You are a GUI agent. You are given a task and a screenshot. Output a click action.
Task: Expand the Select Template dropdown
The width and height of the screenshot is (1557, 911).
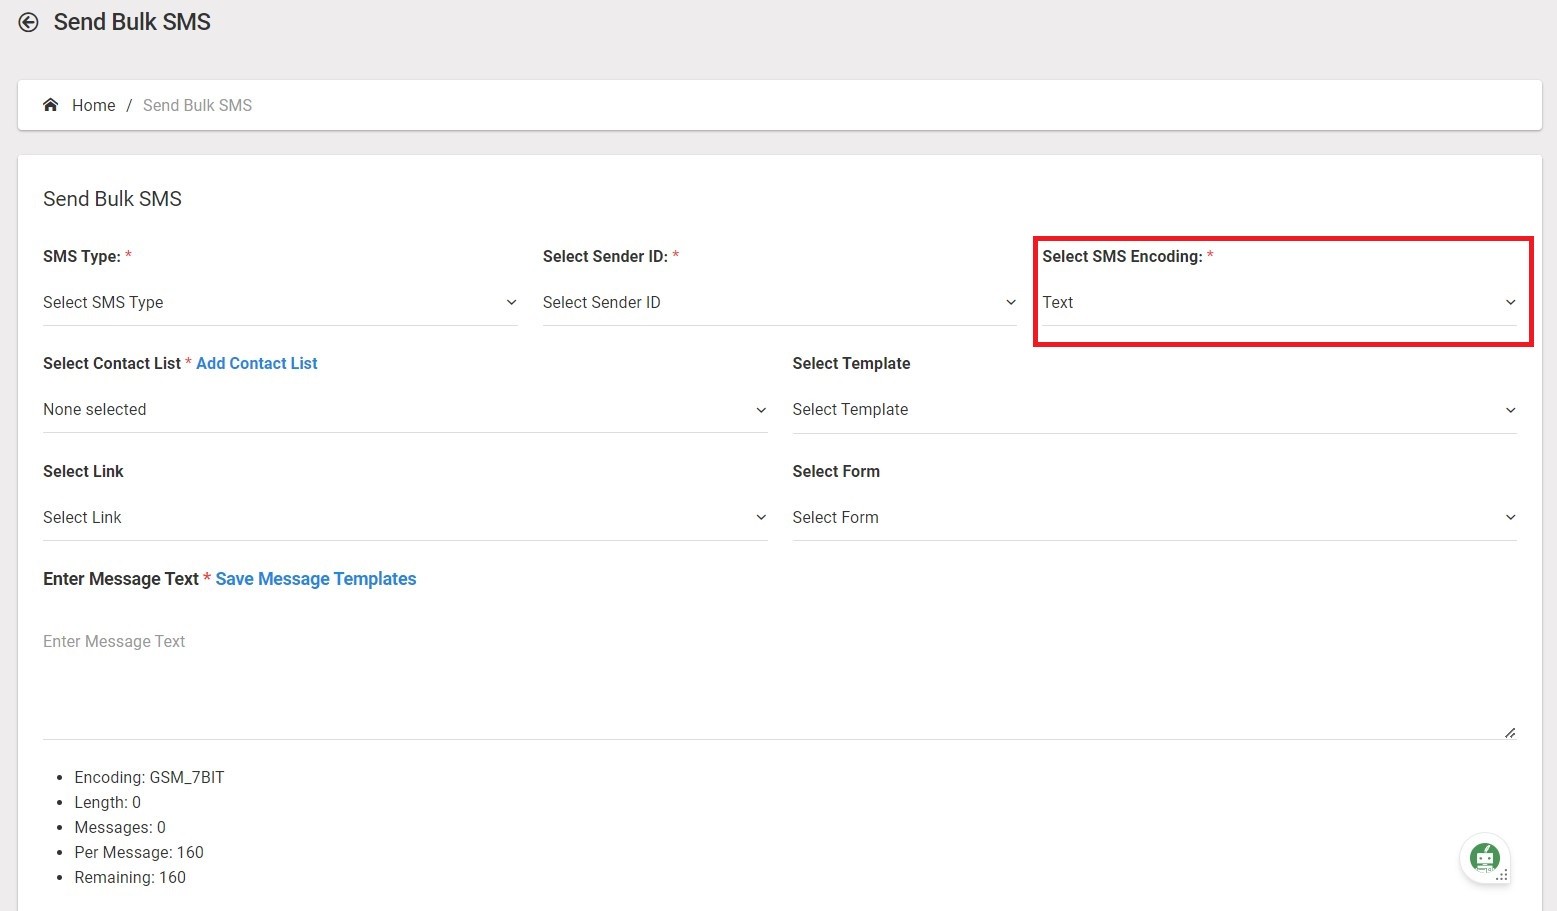[x=1153, y=409]
